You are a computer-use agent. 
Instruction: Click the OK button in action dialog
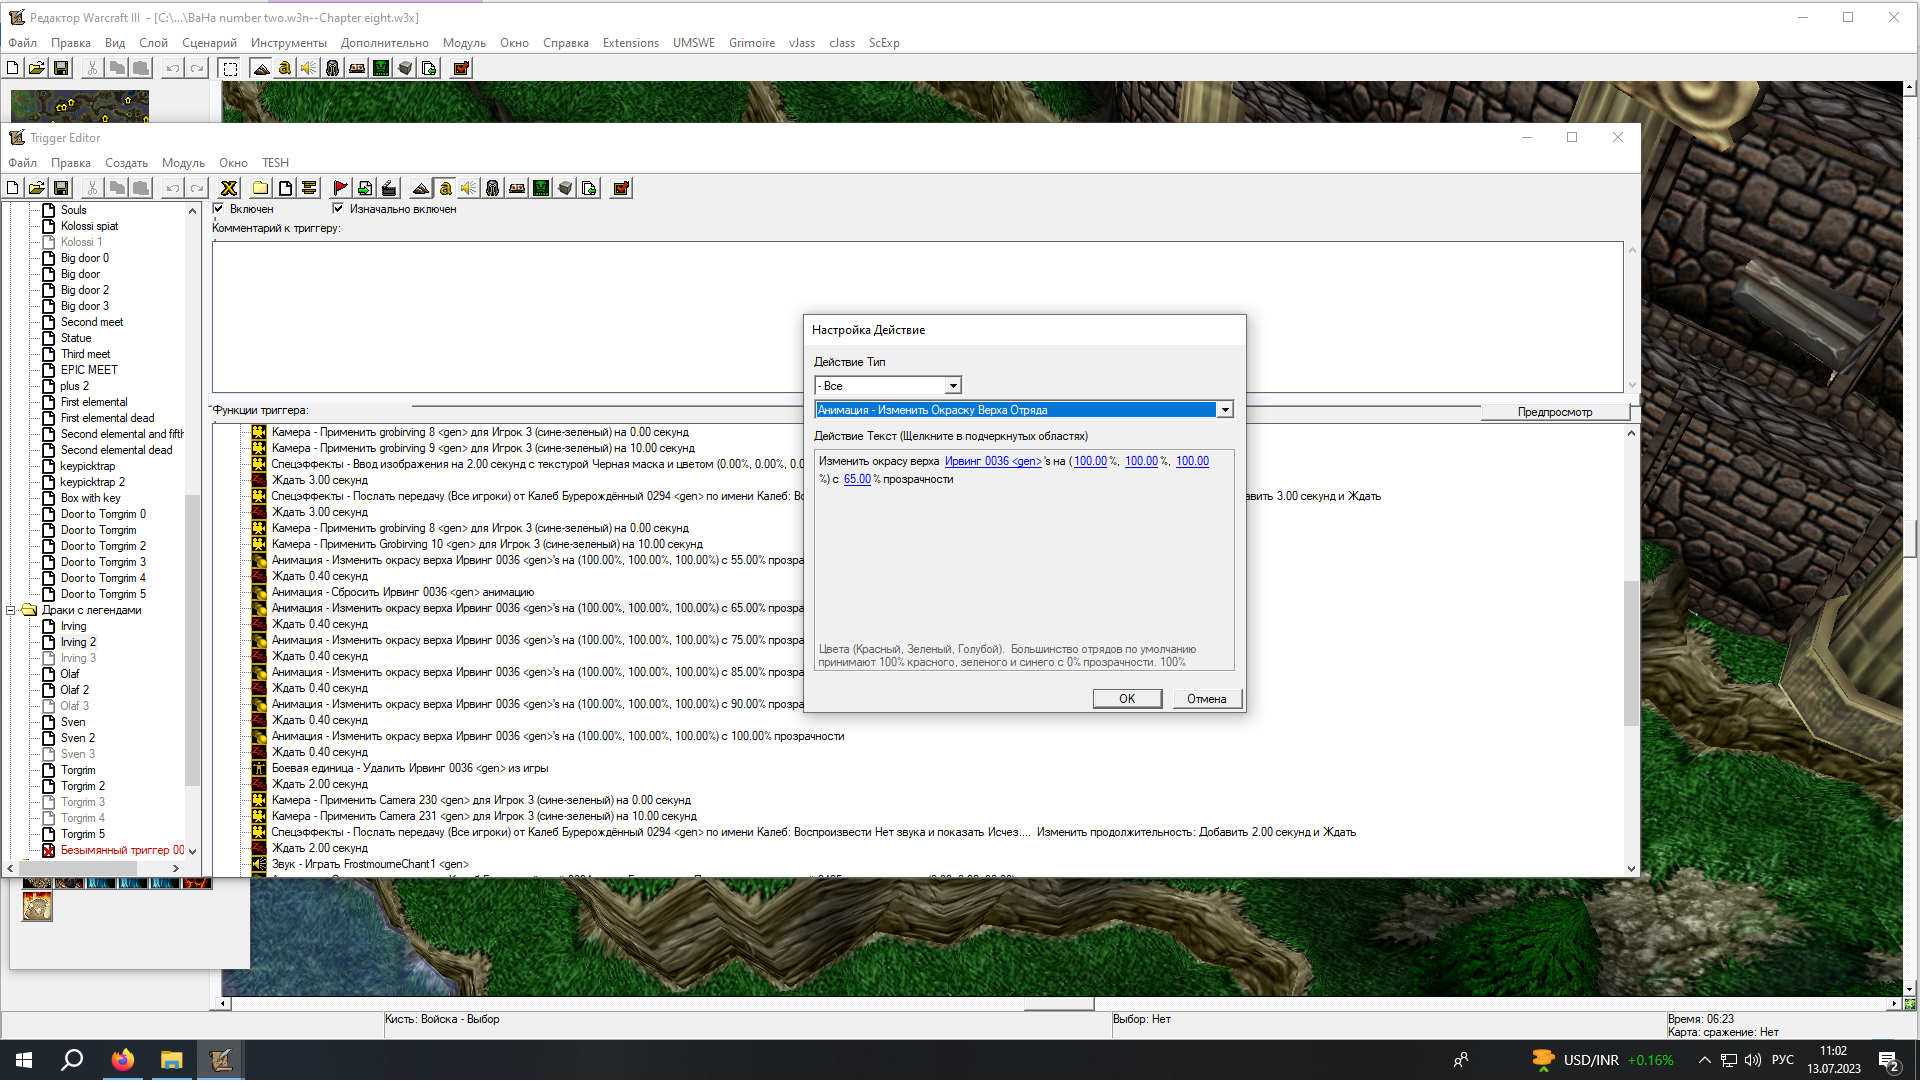(1126, 700)
